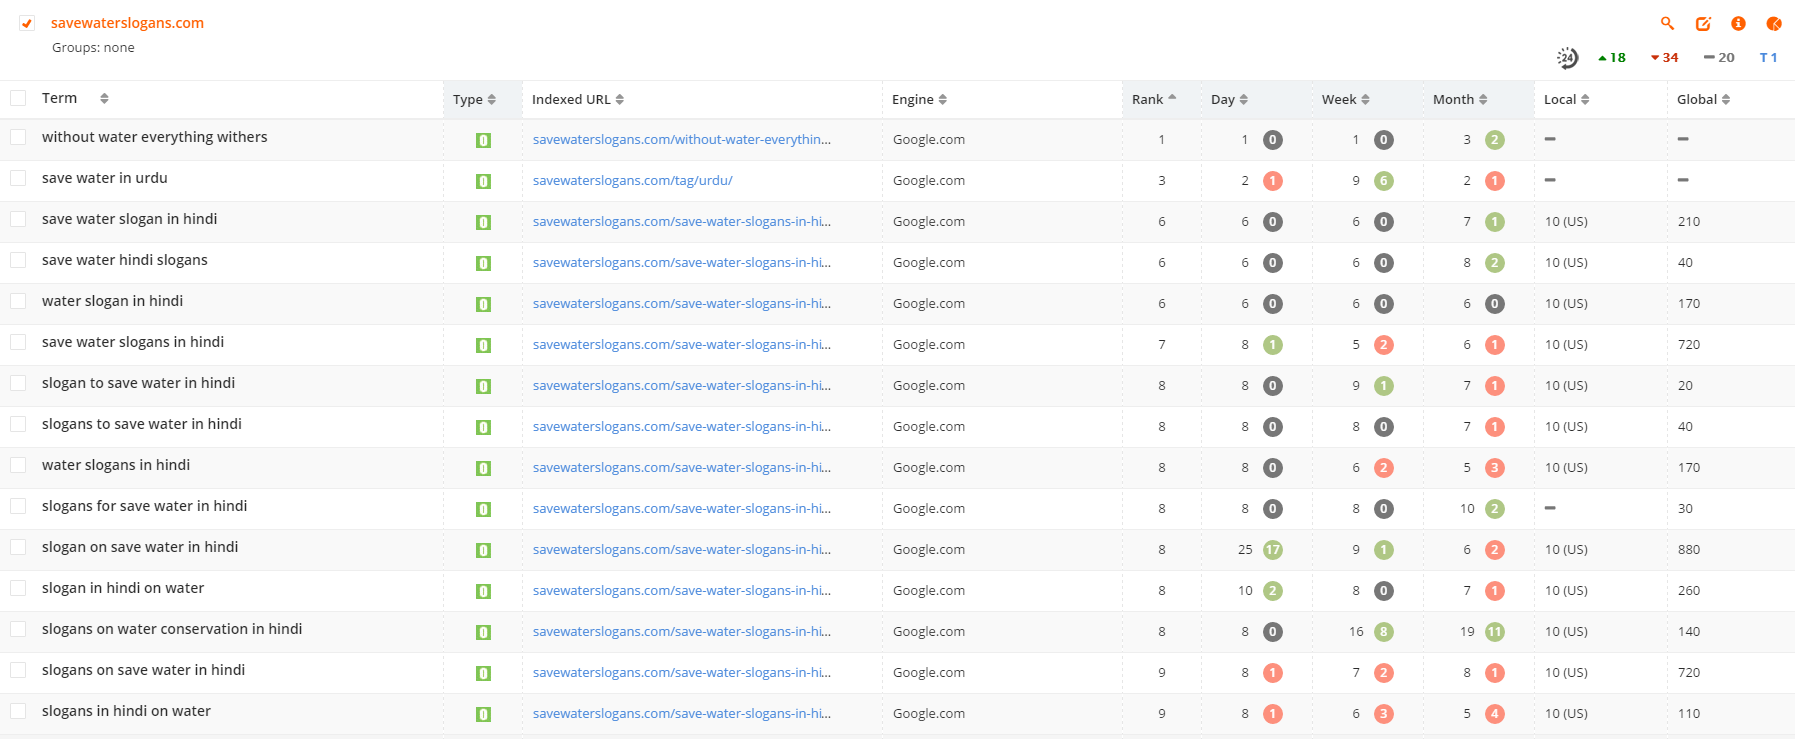Click the orange search magnifier icon
This screenshot has height=739, width=1795.
1667,23
